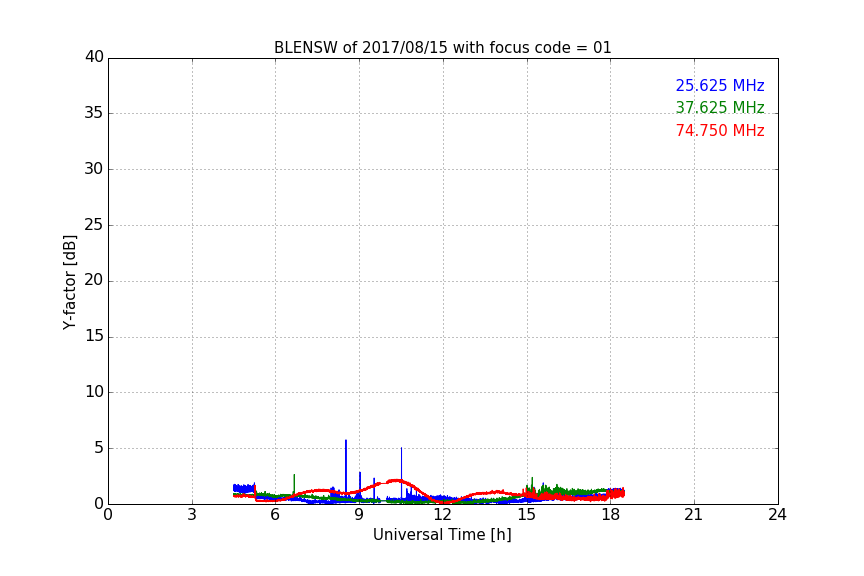This screenshot has width=864, height=576.
Task: Click the y-axis tick label 15
Action: [x=94, y=336]
